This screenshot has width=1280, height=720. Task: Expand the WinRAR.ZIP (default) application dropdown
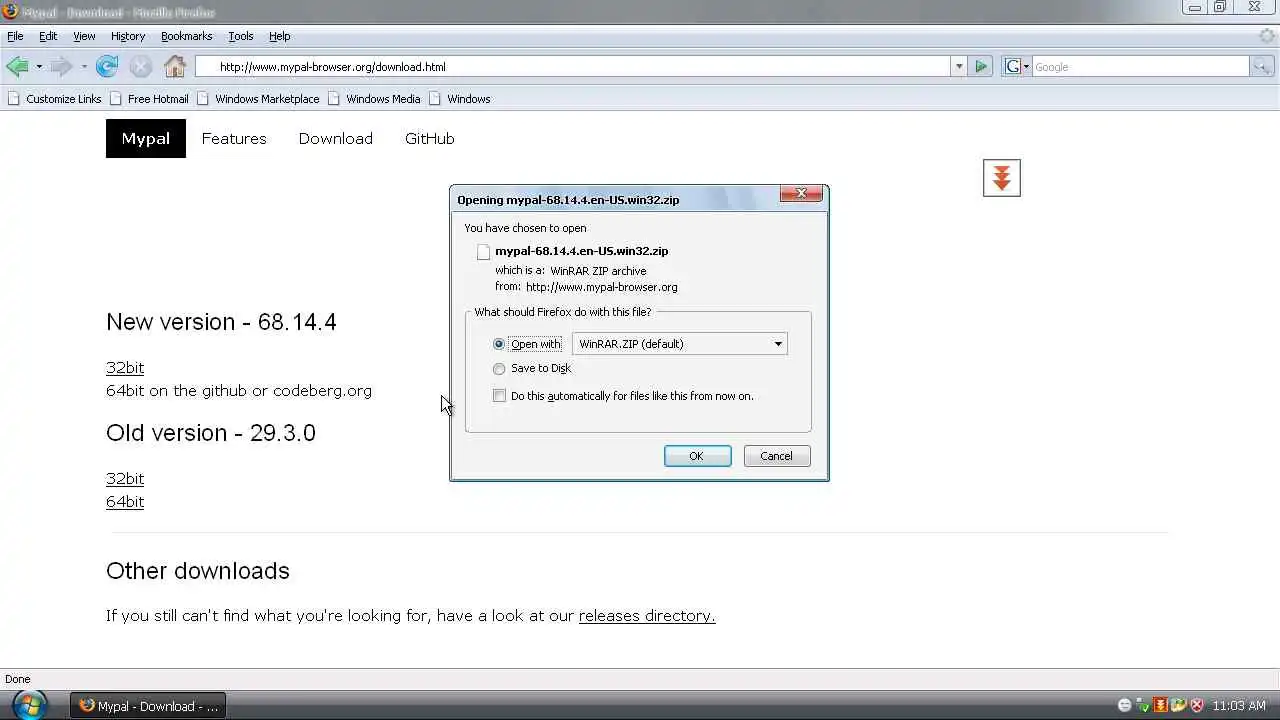[679, 344]
